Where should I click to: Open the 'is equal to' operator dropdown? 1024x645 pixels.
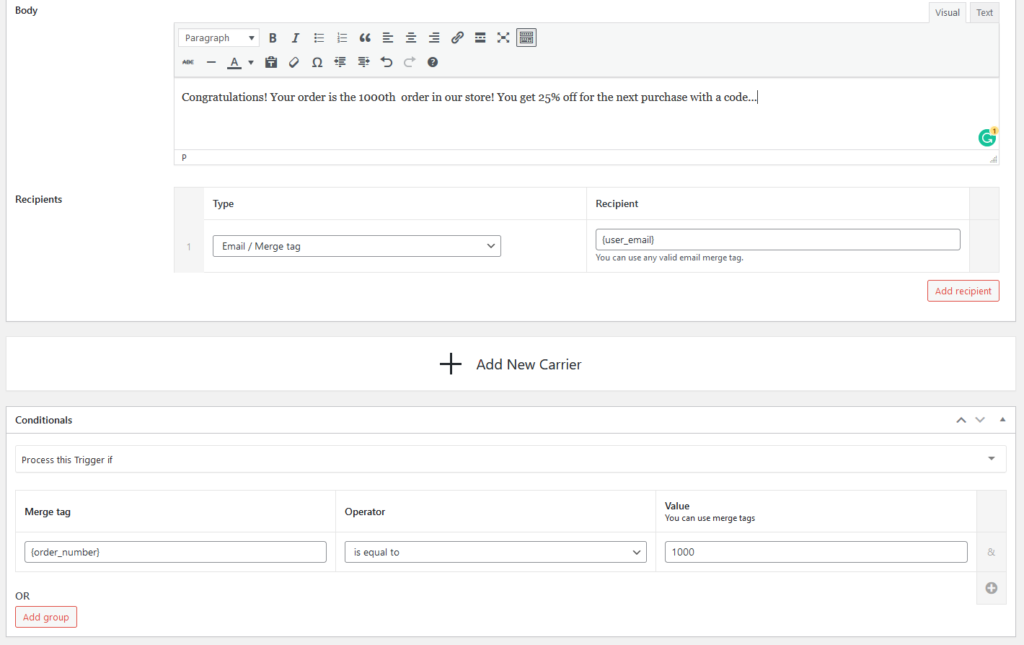(495, 552)
